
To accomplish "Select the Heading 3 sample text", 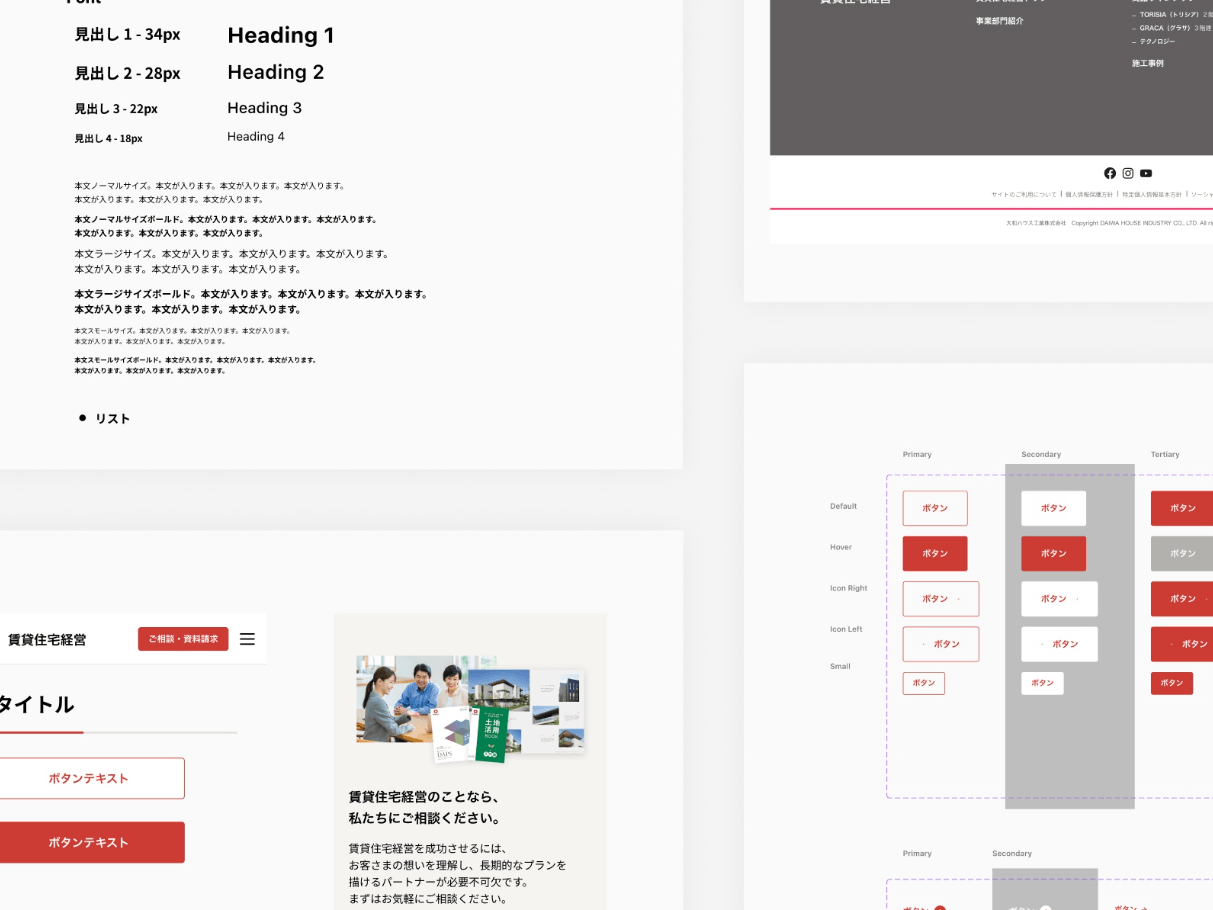I will 264,108.
